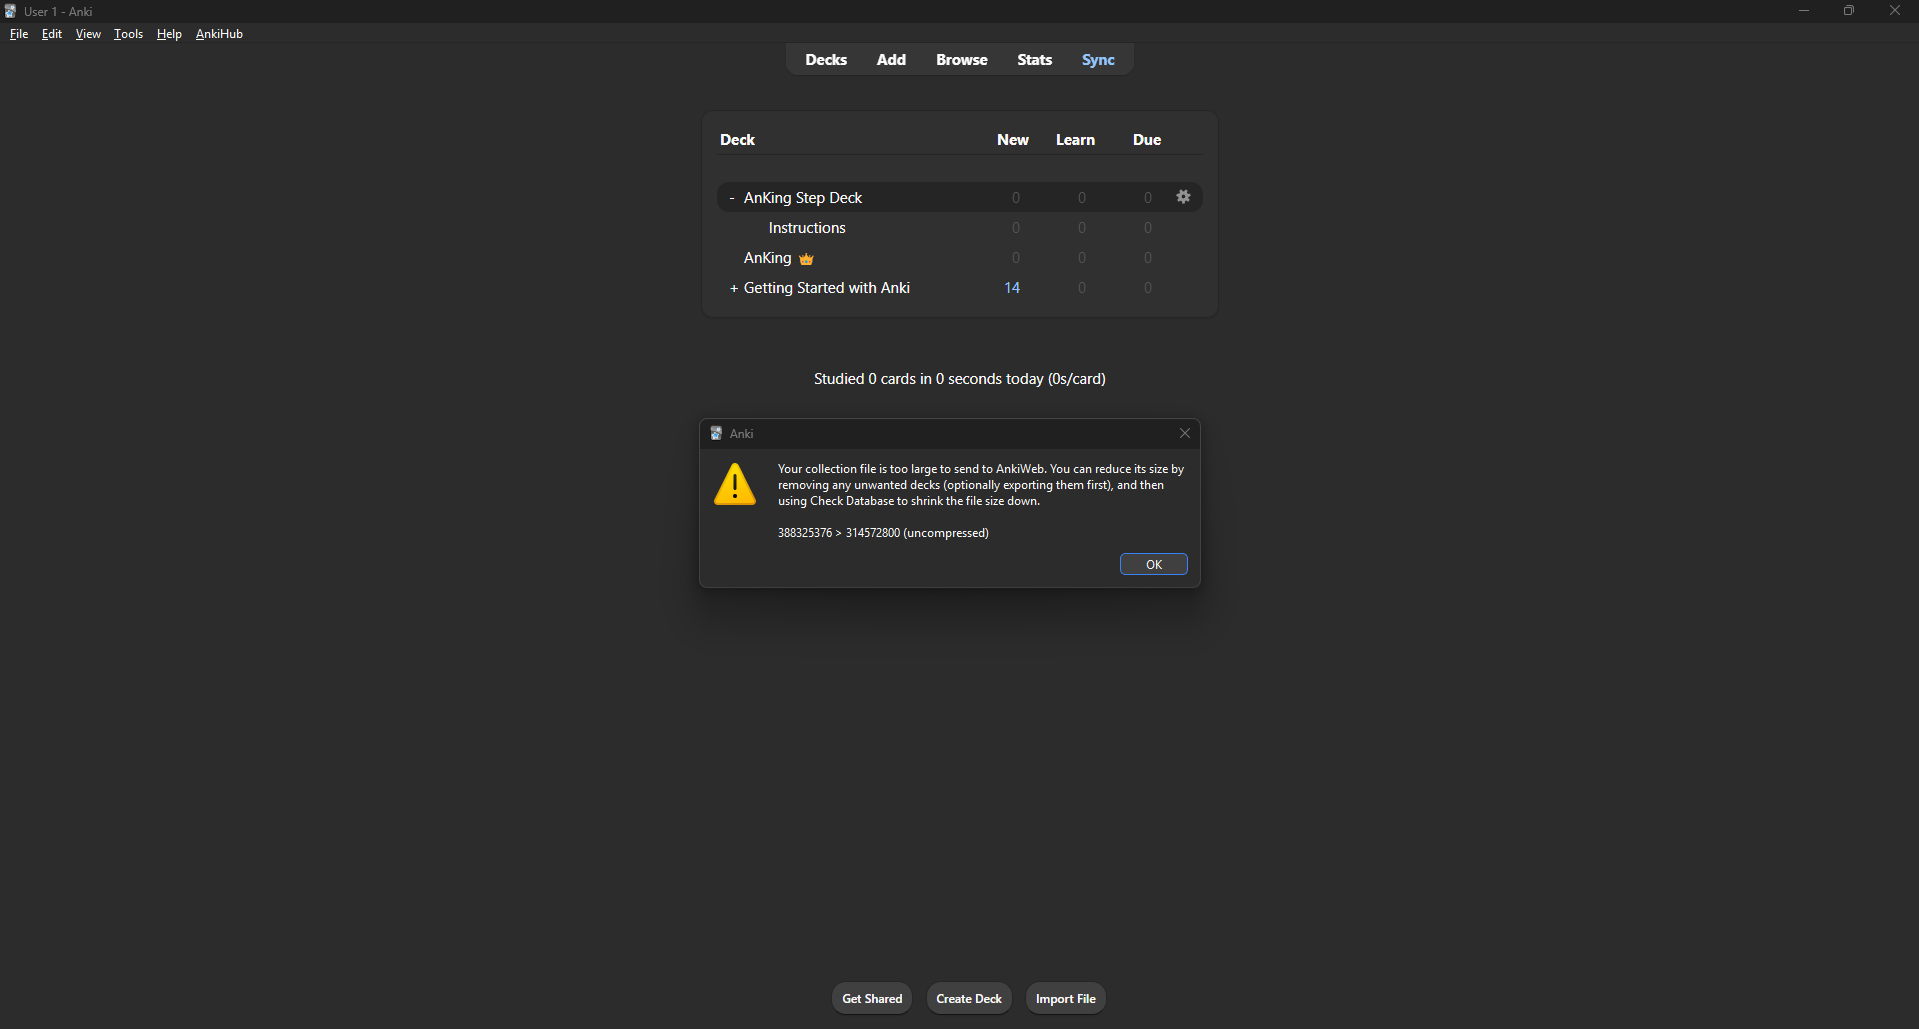1919x1029 pixels.
Task: Click the Anki app icon in title bar
Action: click(11, 11)
